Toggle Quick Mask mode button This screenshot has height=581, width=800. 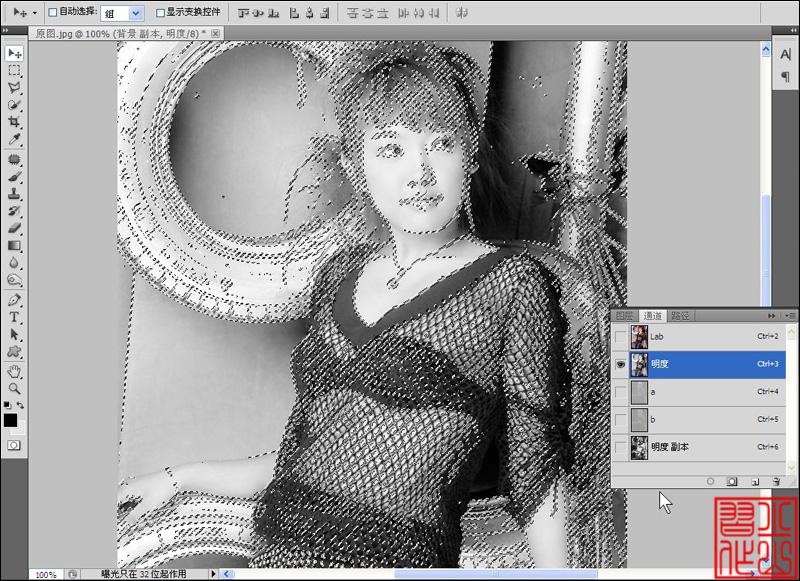point(14,445)
